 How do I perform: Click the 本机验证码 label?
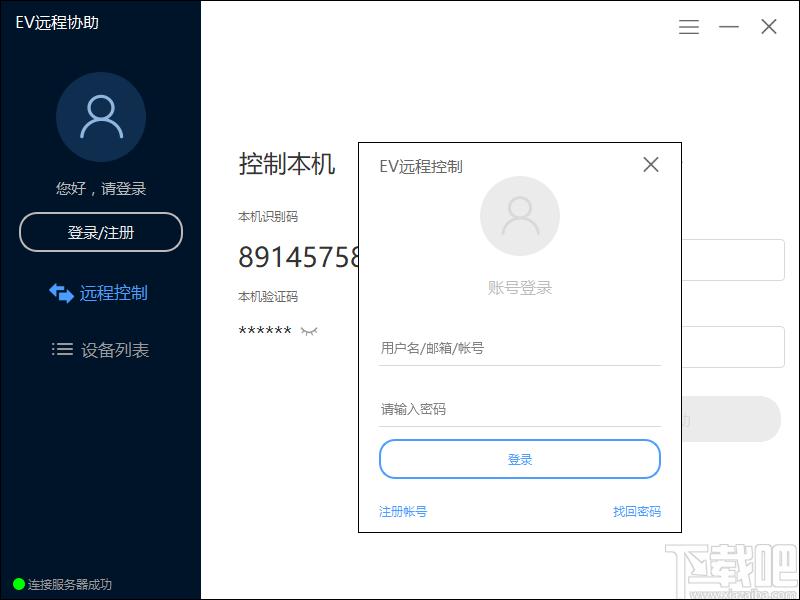click(268, 296)
